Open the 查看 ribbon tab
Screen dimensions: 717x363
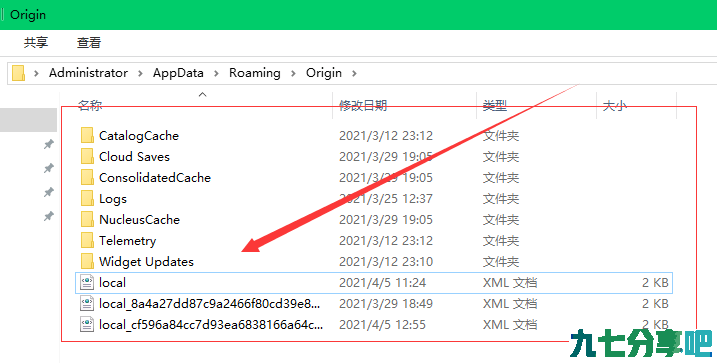tap(89, 43)
